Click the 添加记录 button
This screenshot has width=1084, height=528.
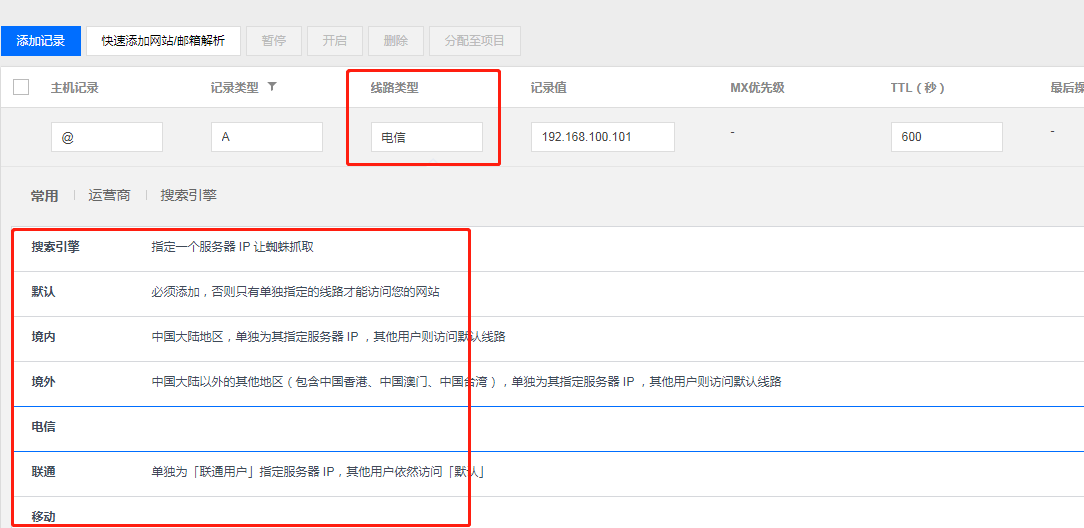[x=40, y=41]
